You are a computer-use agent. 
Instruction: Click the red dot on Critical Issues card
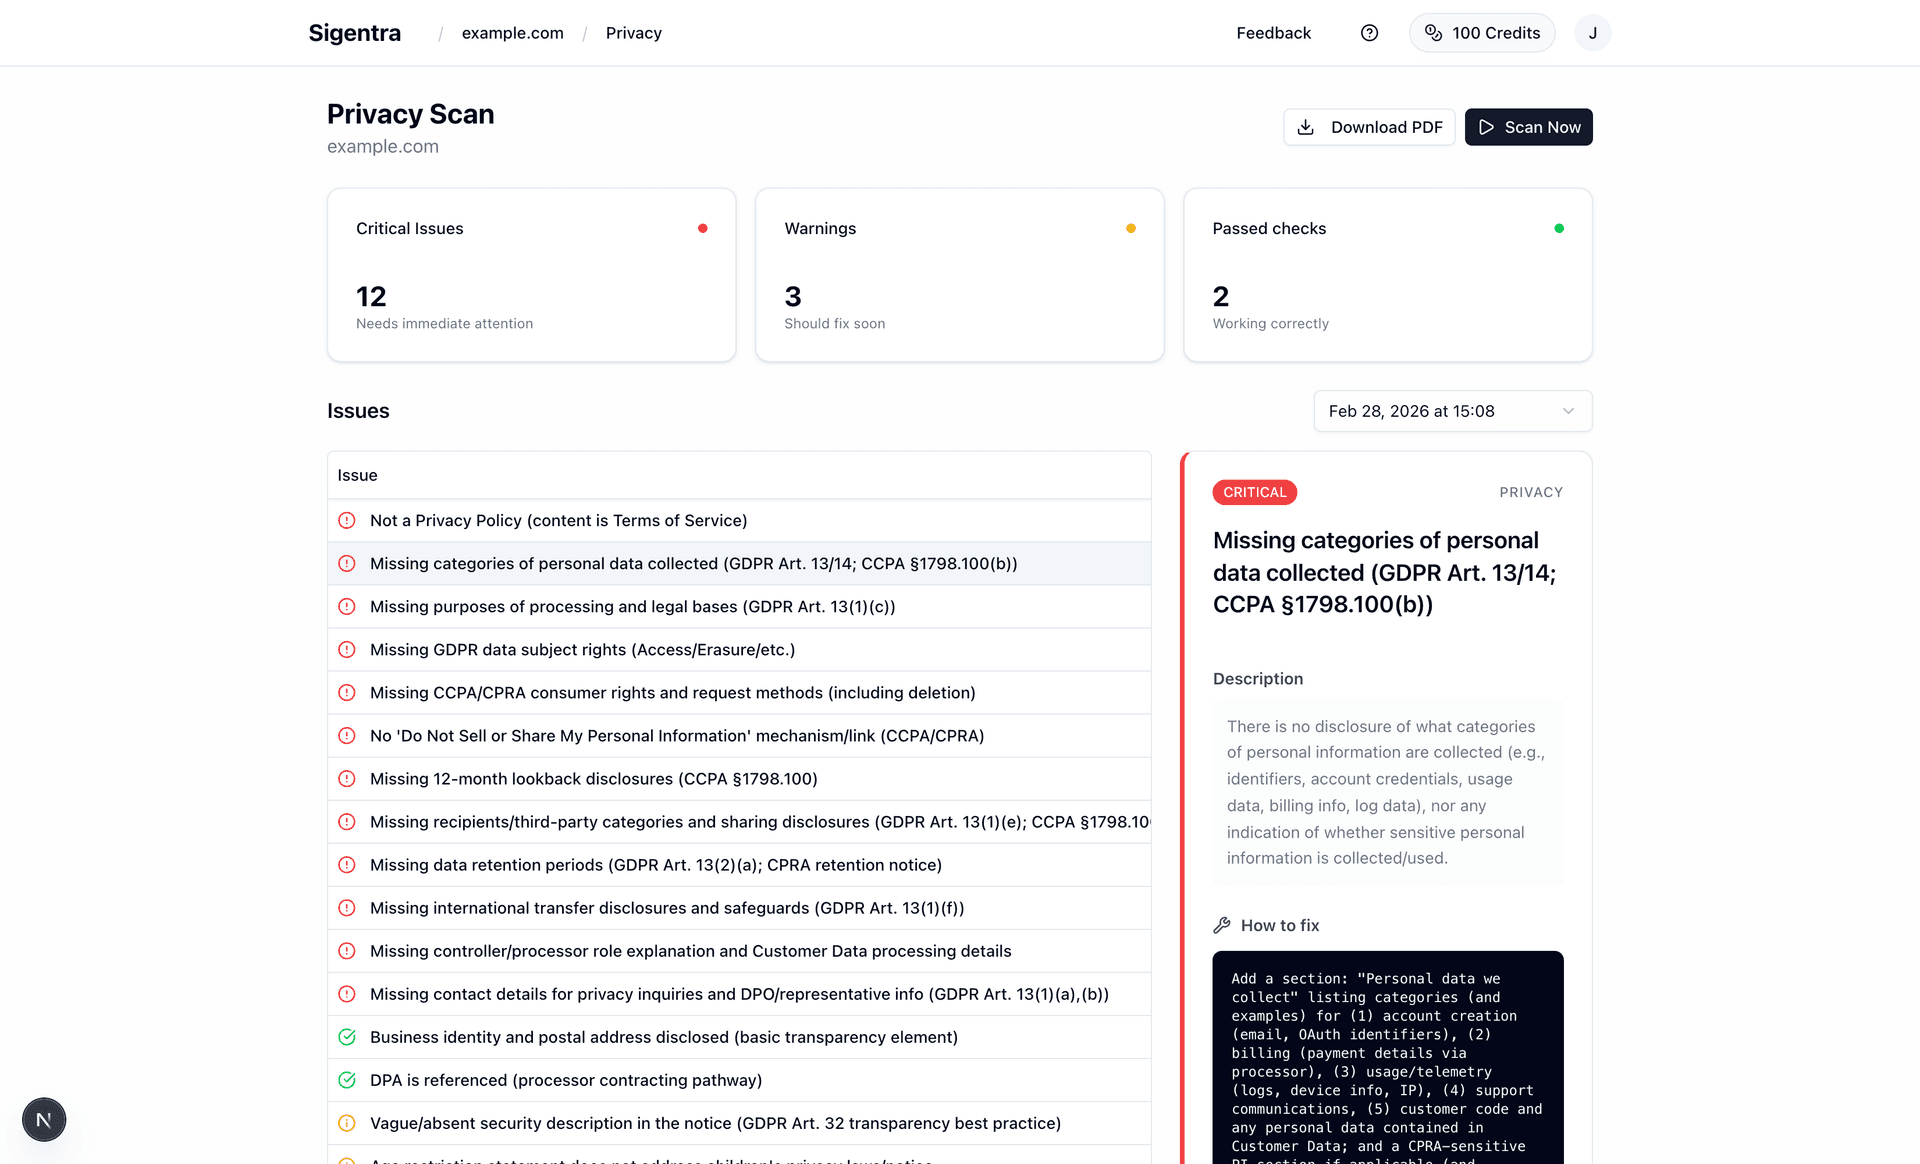click(x=703, y=228)
